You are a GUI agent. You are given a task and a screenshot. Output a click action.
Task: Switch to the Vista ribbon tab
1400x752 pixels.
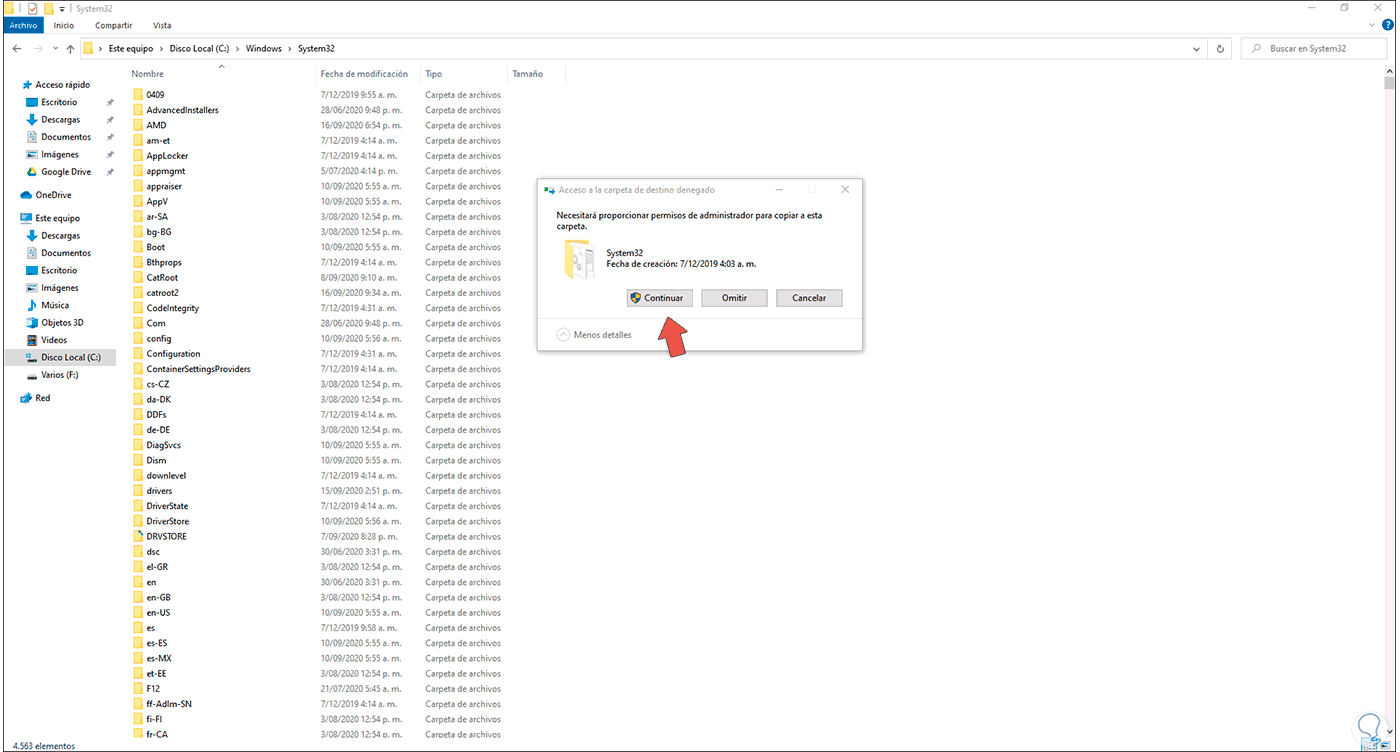[162, 25]
